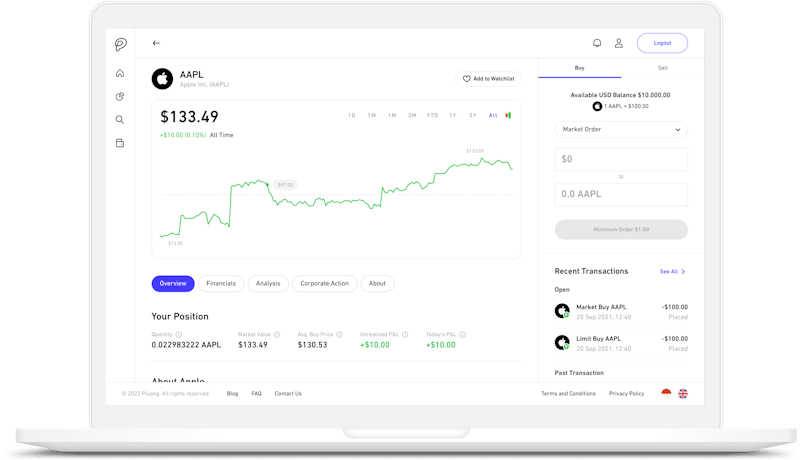Switch to the Buy tab
This screenshot has height=460, width=800.
[x=580, y=68]
